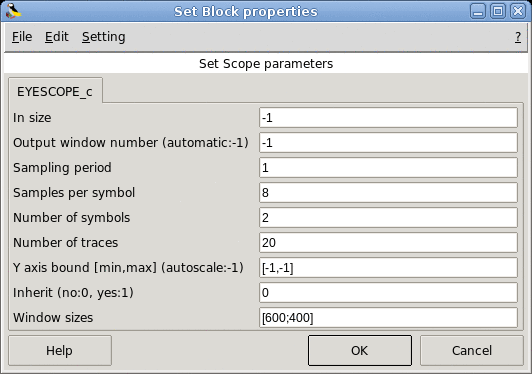
Task: Edit the Number of traces field
Action: point(388,243)
